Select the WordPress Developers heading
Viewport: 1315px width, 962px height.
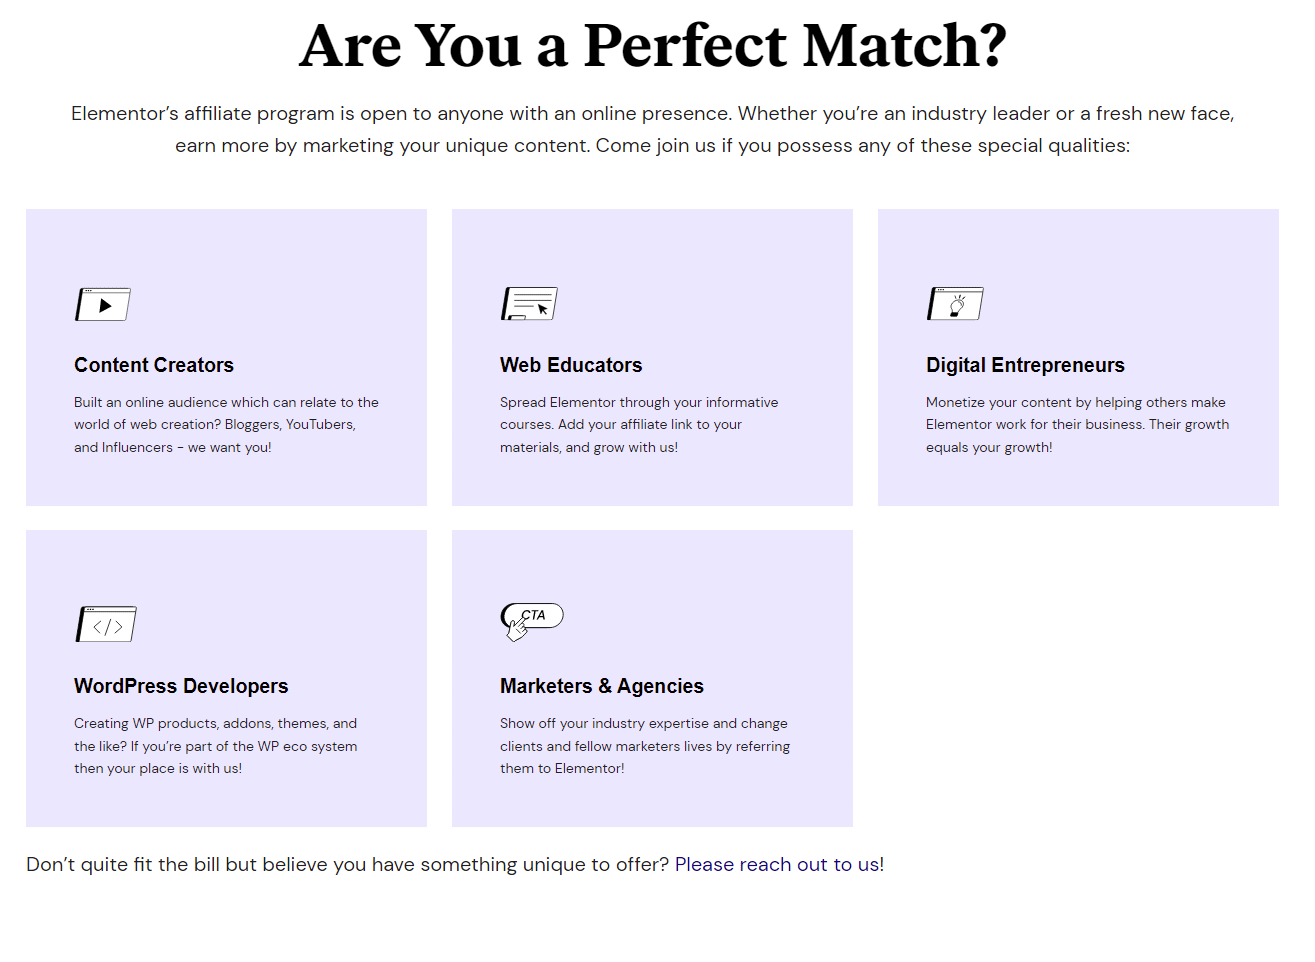[x=181, y=686]
